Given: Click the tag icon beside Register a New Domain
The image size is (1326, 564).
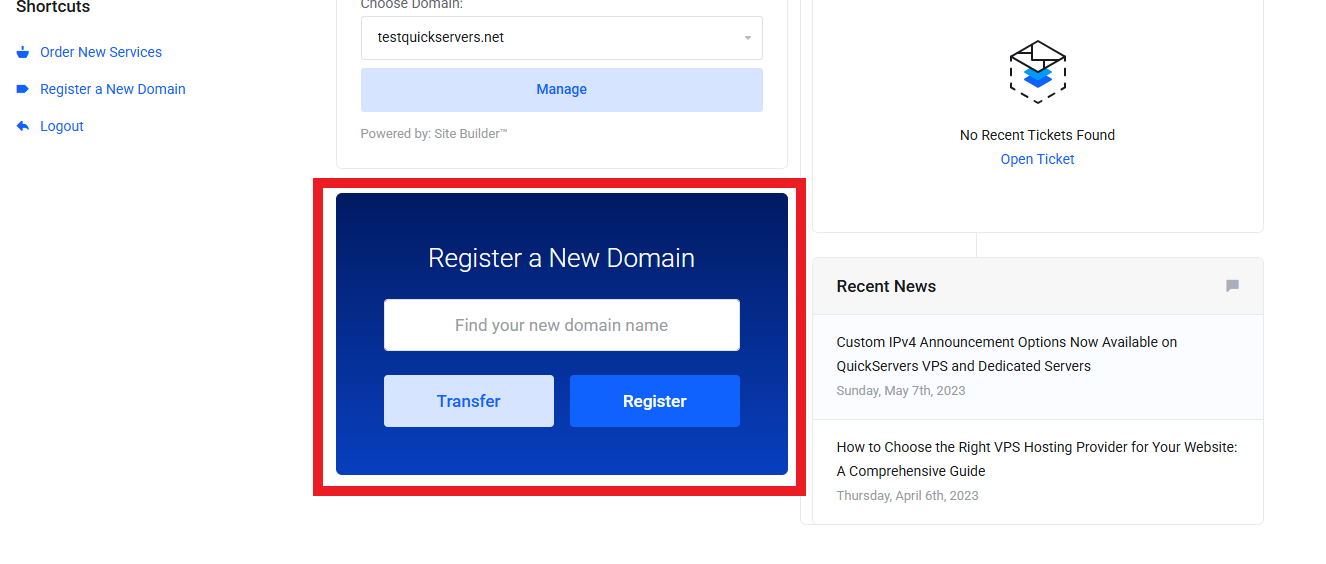Looking at the screenshot, I should (23, 89).
